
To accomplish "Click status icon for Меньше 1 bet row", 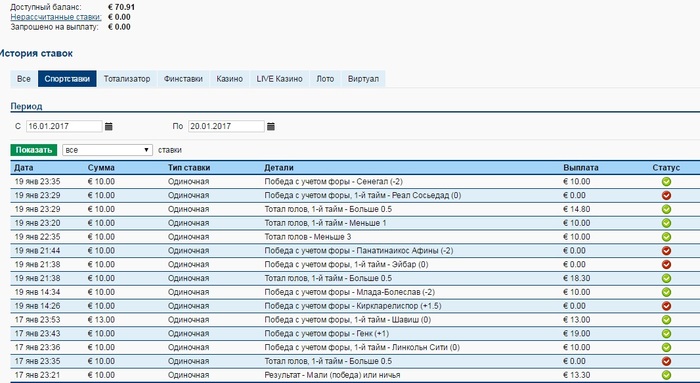I will (666, 223).
